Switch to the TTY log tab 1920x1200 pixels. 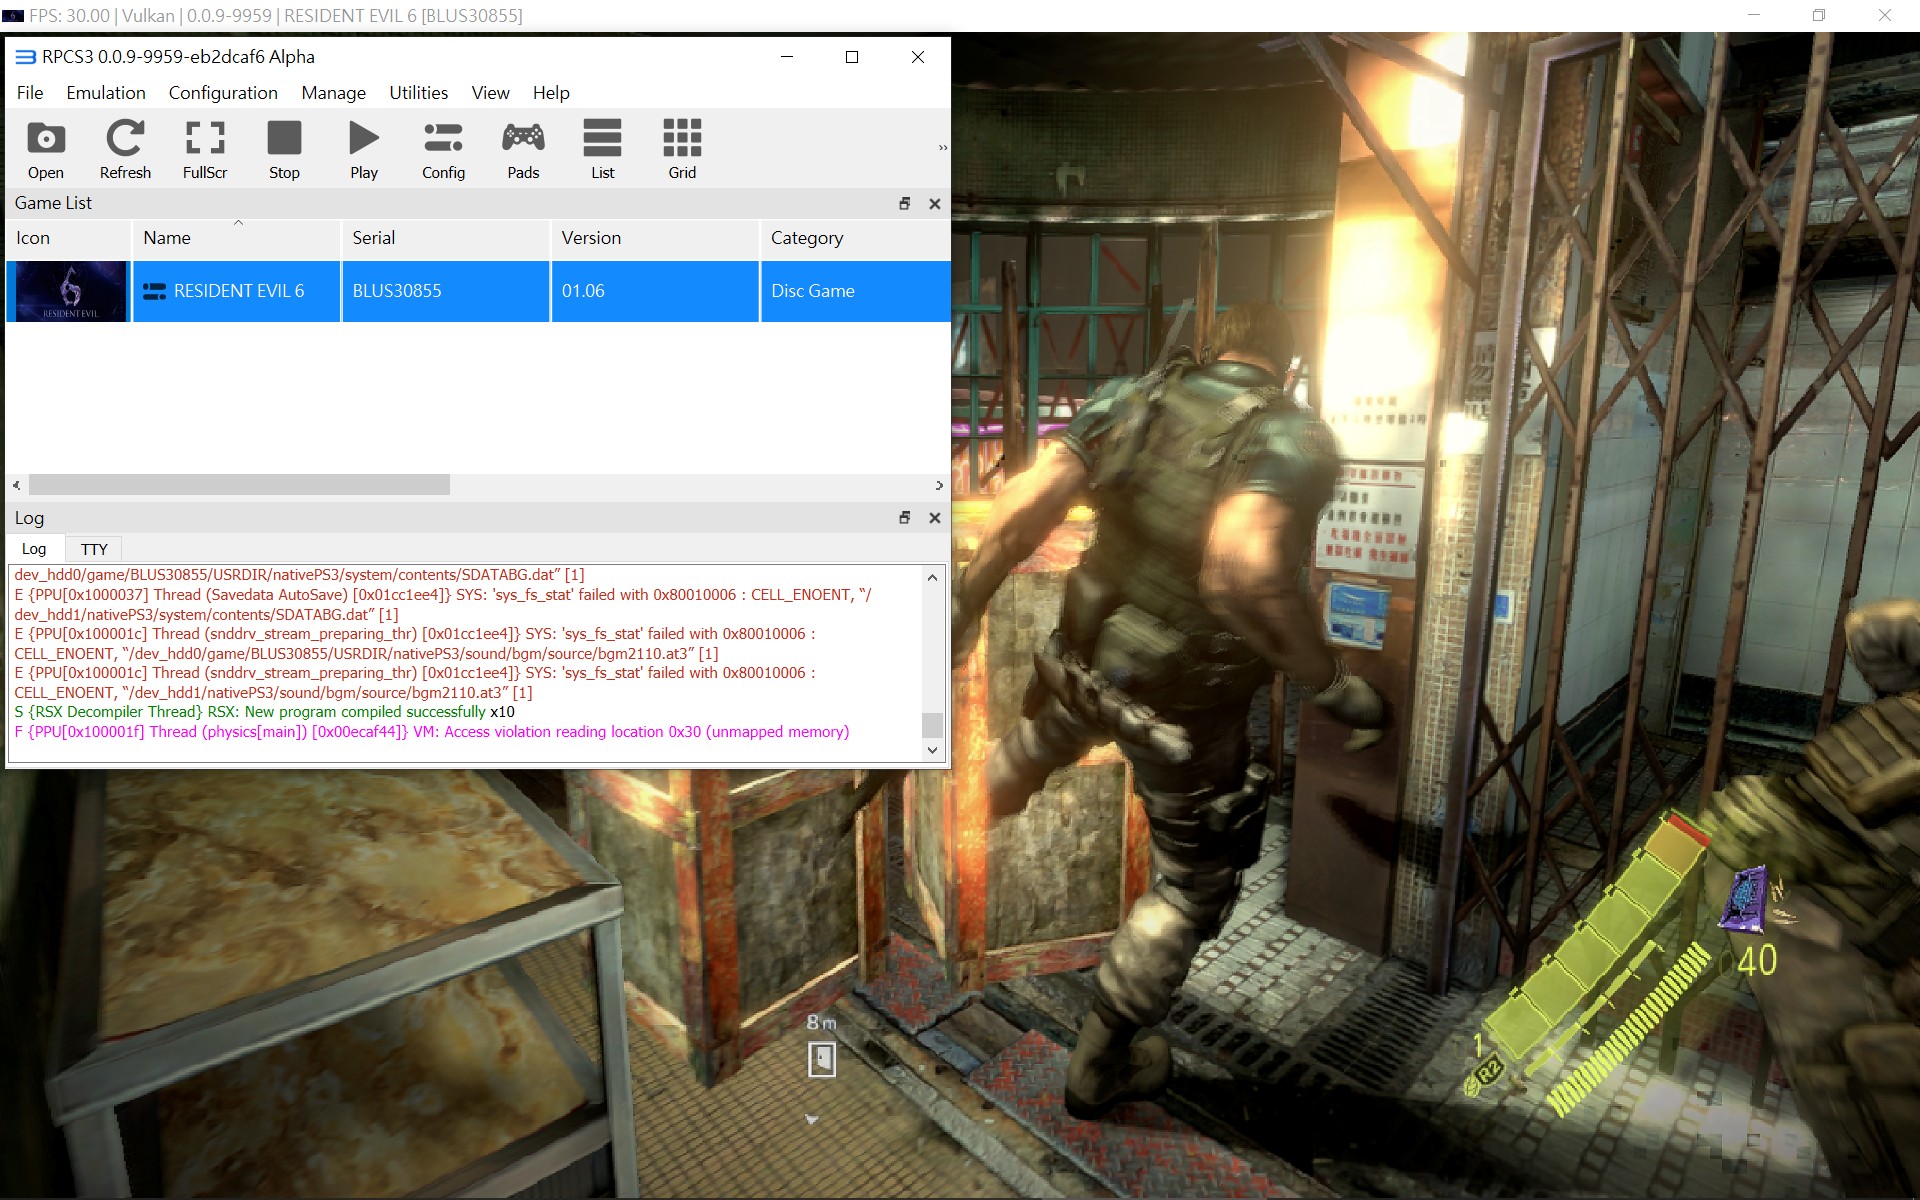[94, 549]
